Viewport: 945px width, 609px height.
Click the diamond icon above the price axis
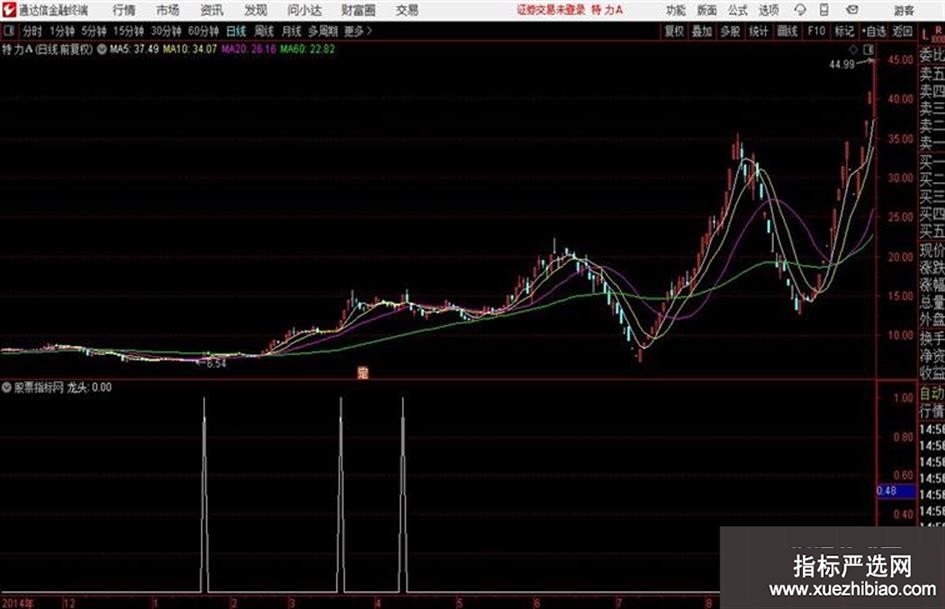[853, 49]
